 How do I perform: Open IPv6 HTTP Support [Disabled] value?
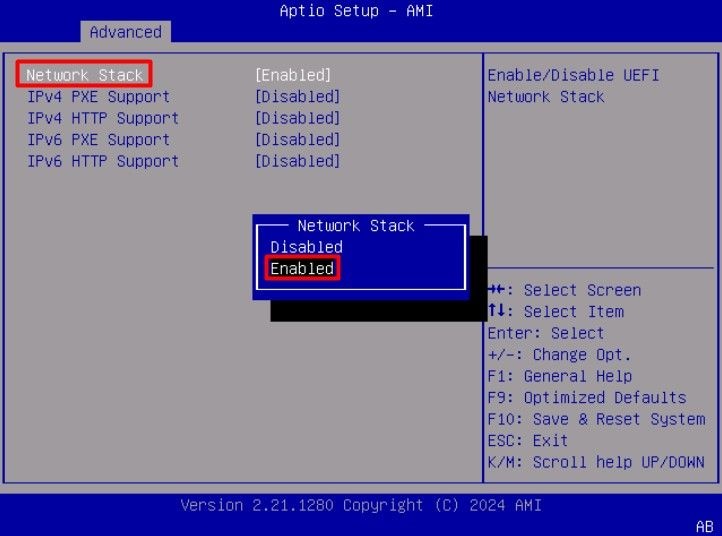pyautogui.click(x=297, y=161)
